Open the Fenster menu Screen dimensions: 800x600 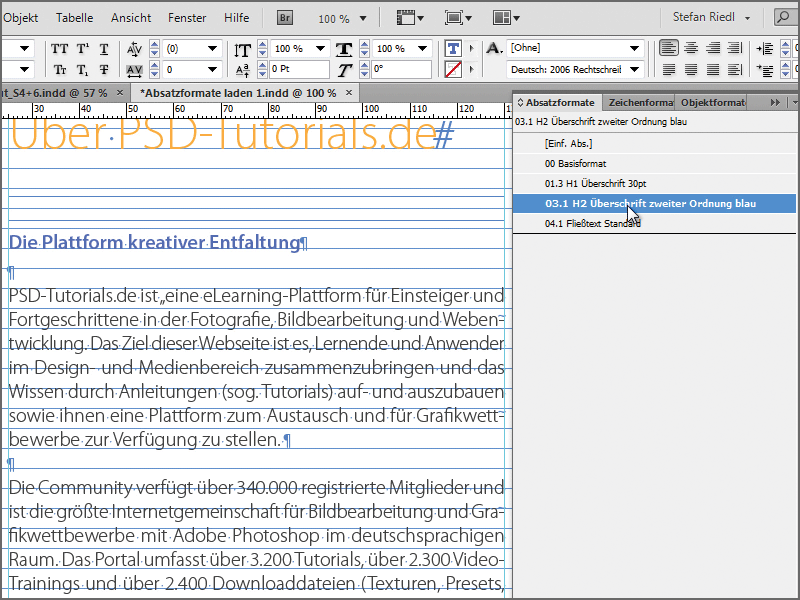click(x=187, y=18)
